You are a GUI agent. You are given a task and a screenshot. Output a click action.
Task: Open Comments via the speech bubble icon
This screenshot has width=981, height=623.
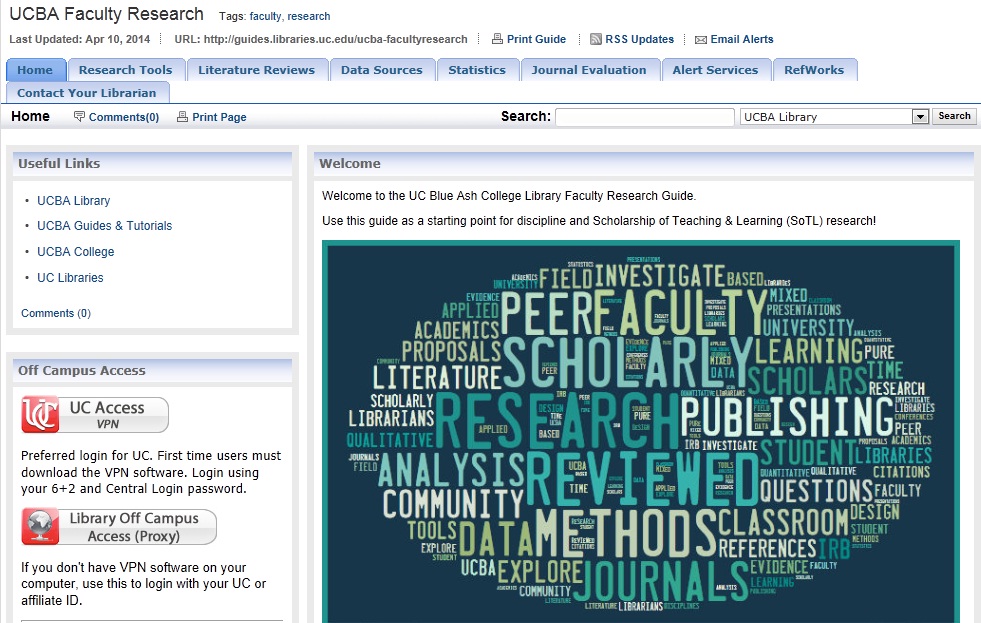79,117
